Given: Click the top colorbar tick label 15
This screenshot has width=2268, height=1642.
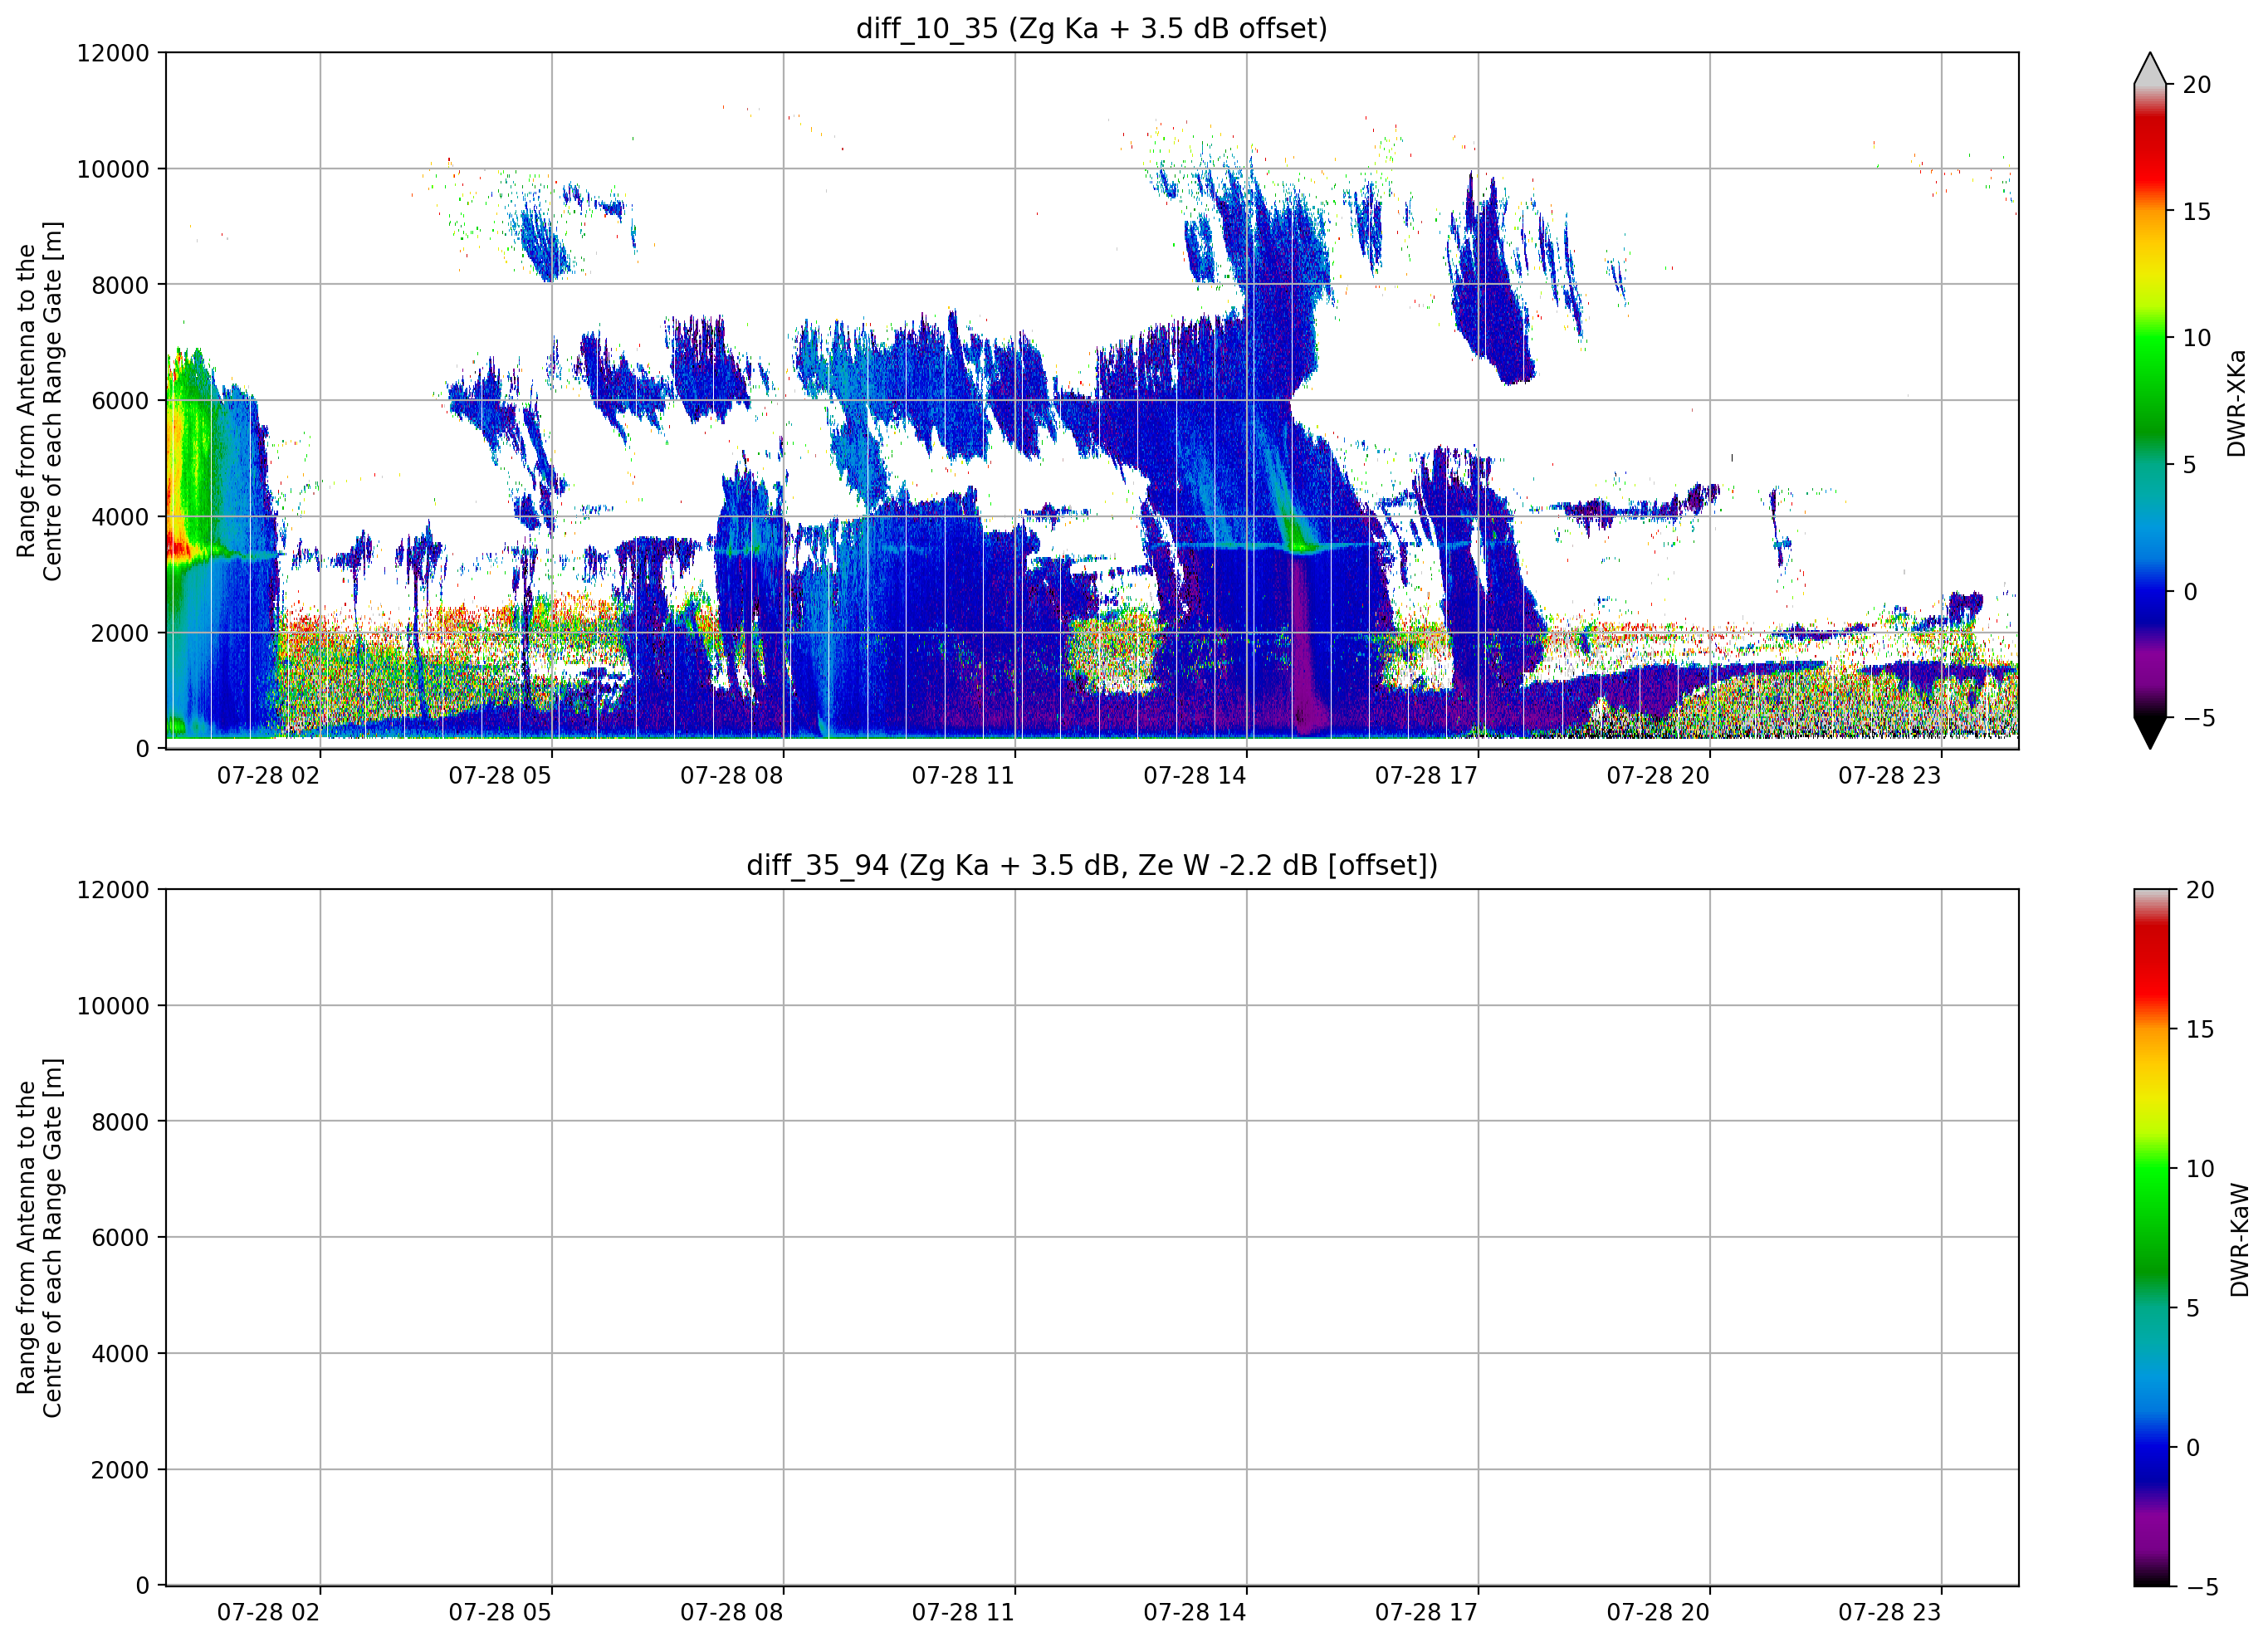Looking at the screenshot, I should coord(2197,212).
